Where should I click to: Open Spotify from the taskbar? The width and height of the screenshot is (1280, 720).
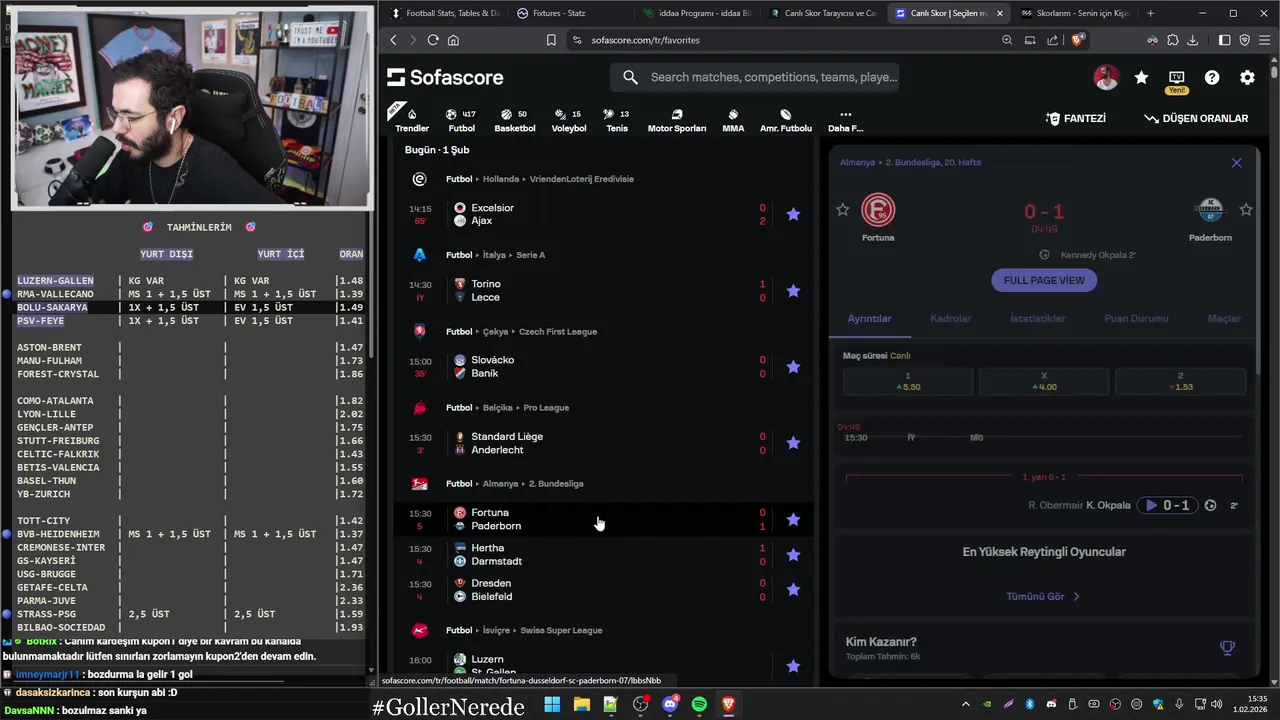[699, 704]
